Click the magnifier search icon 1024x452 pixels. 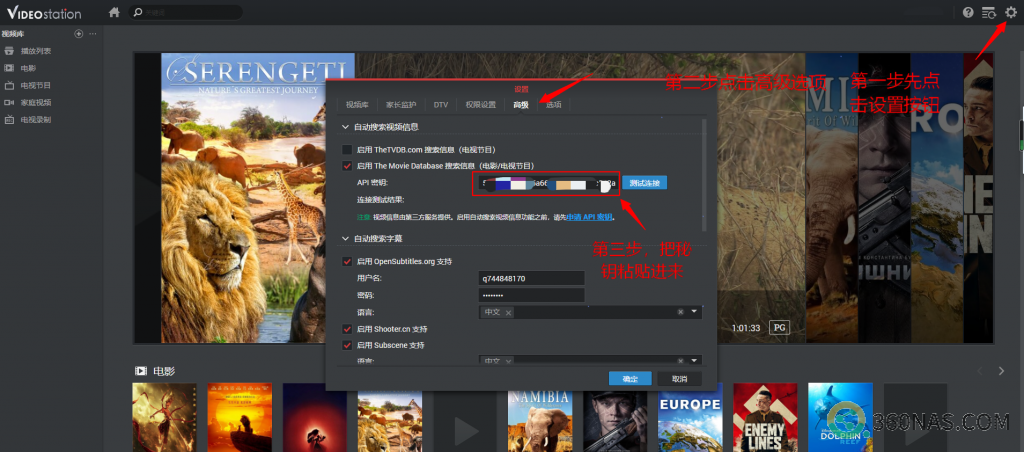tap(137, 12)
